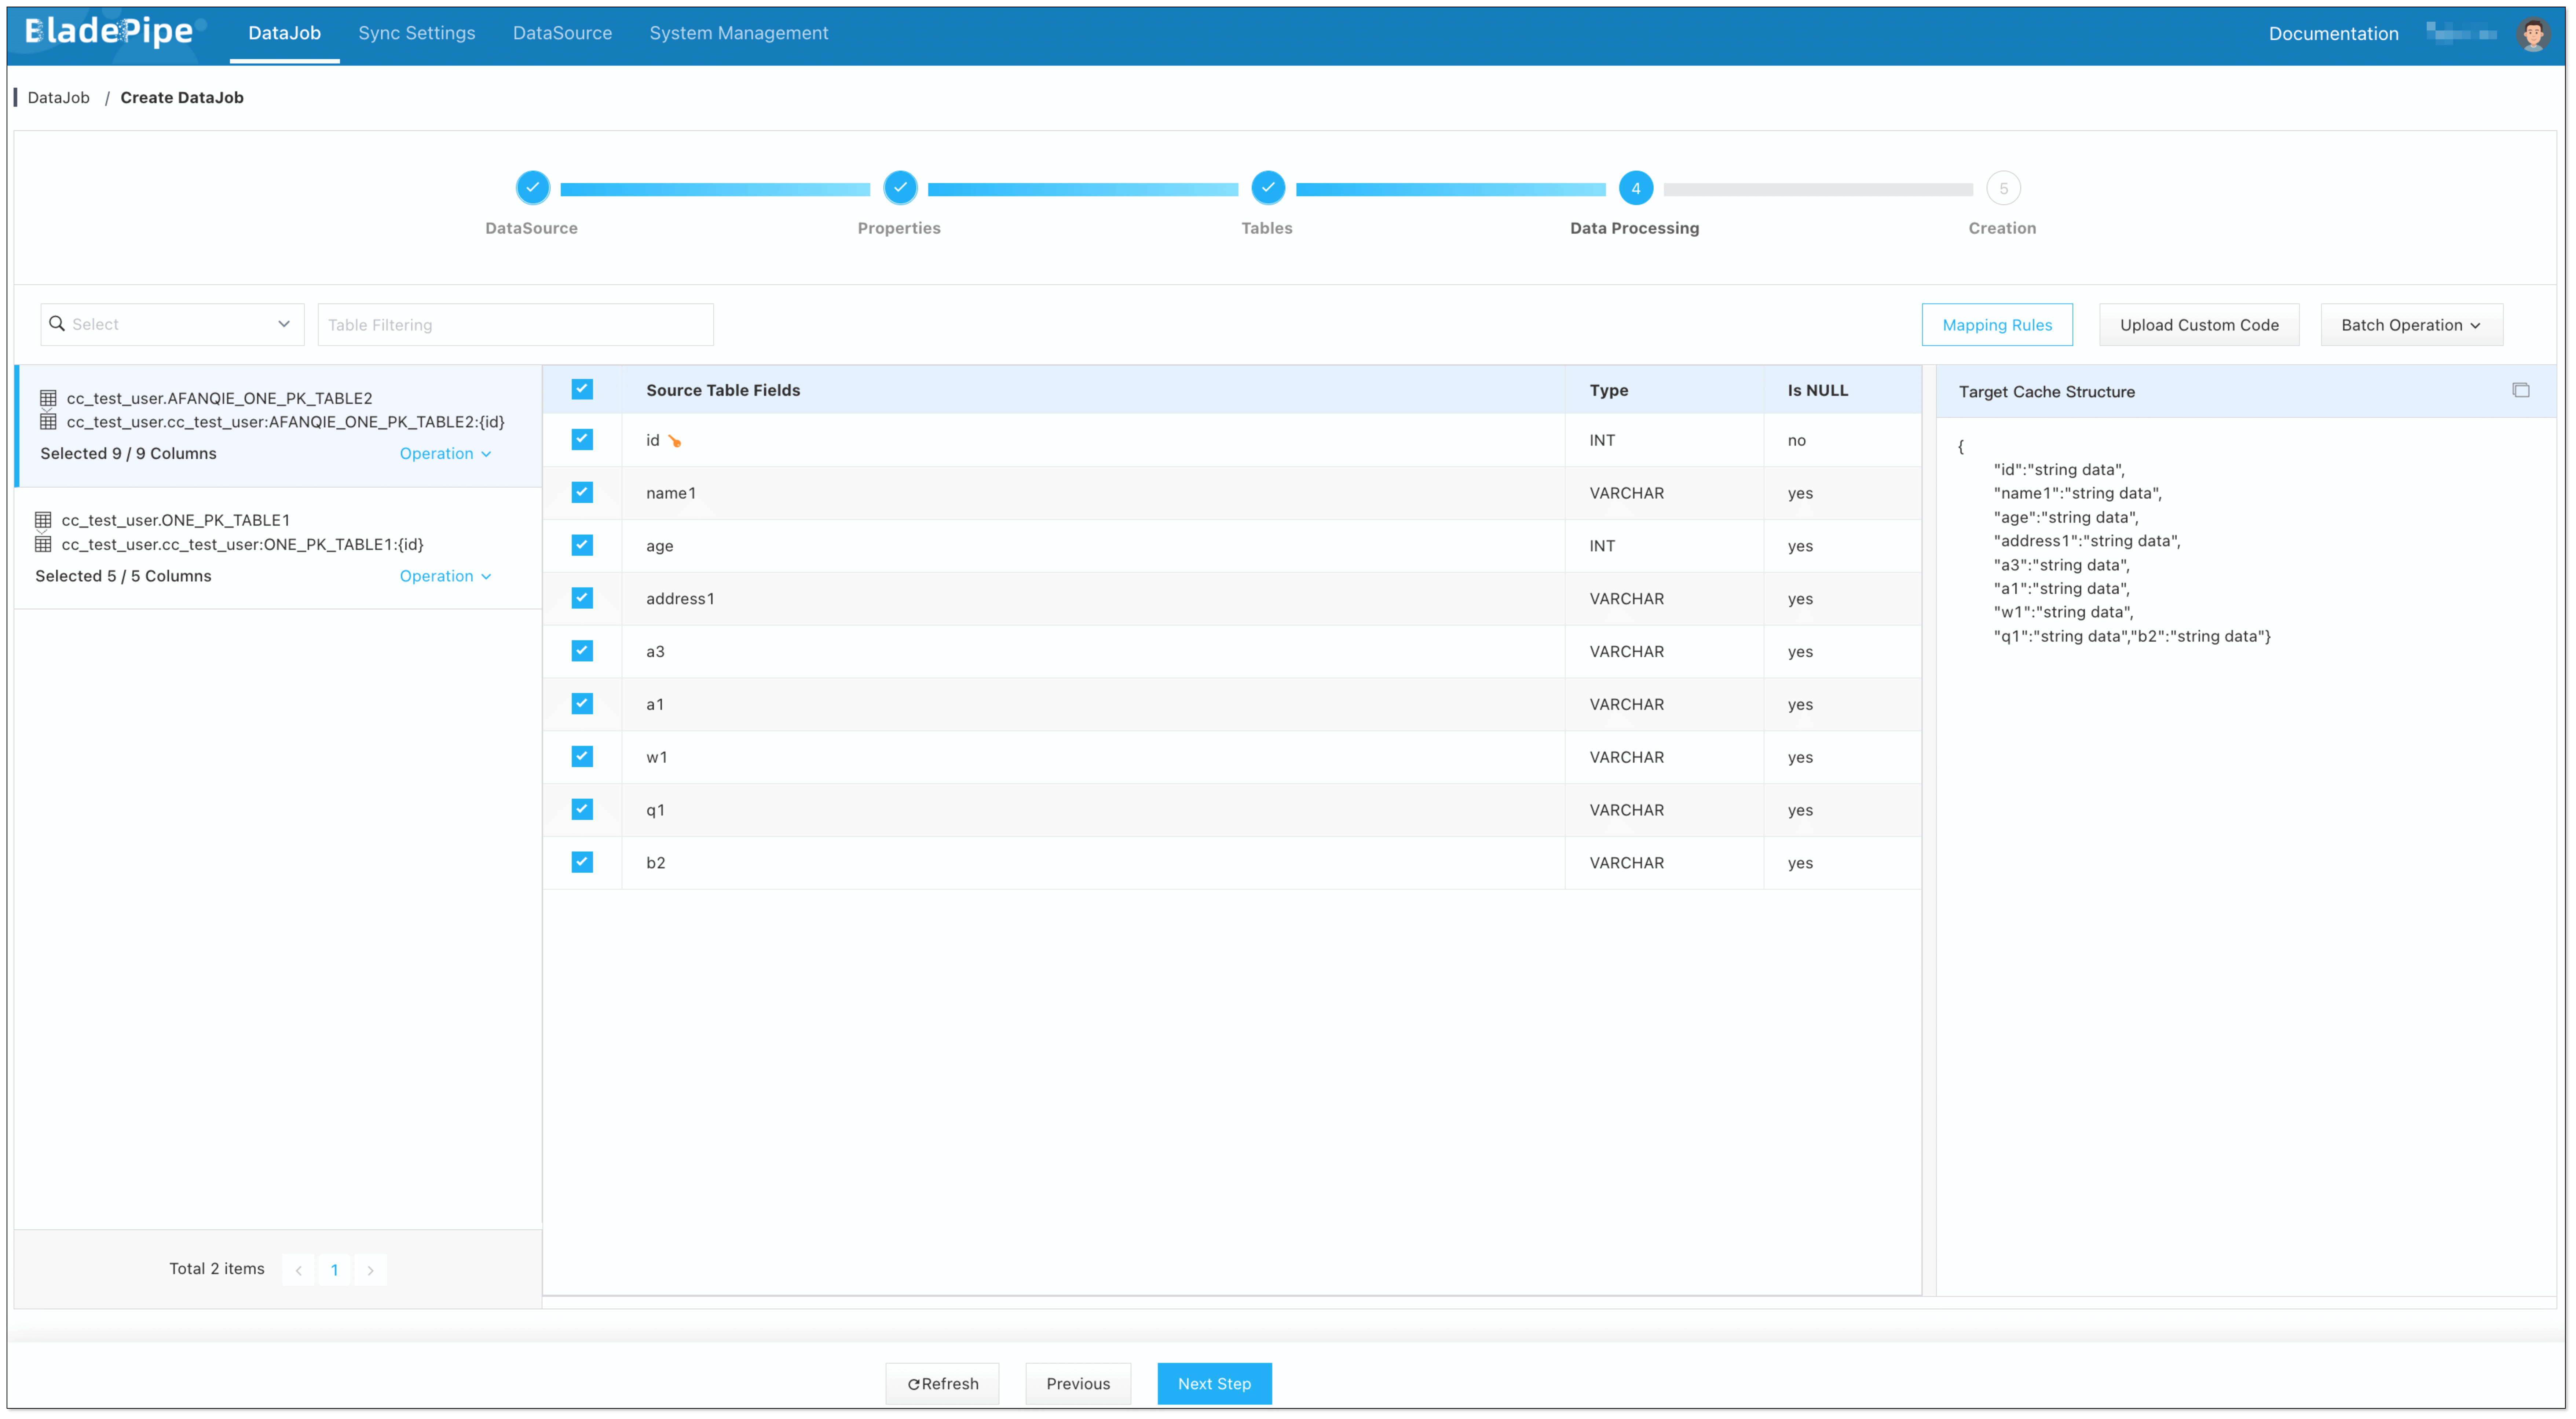Uncheck the id field checkbox
The width and height of the screenshot is (2576, 1419).
(x=582, y=440)
